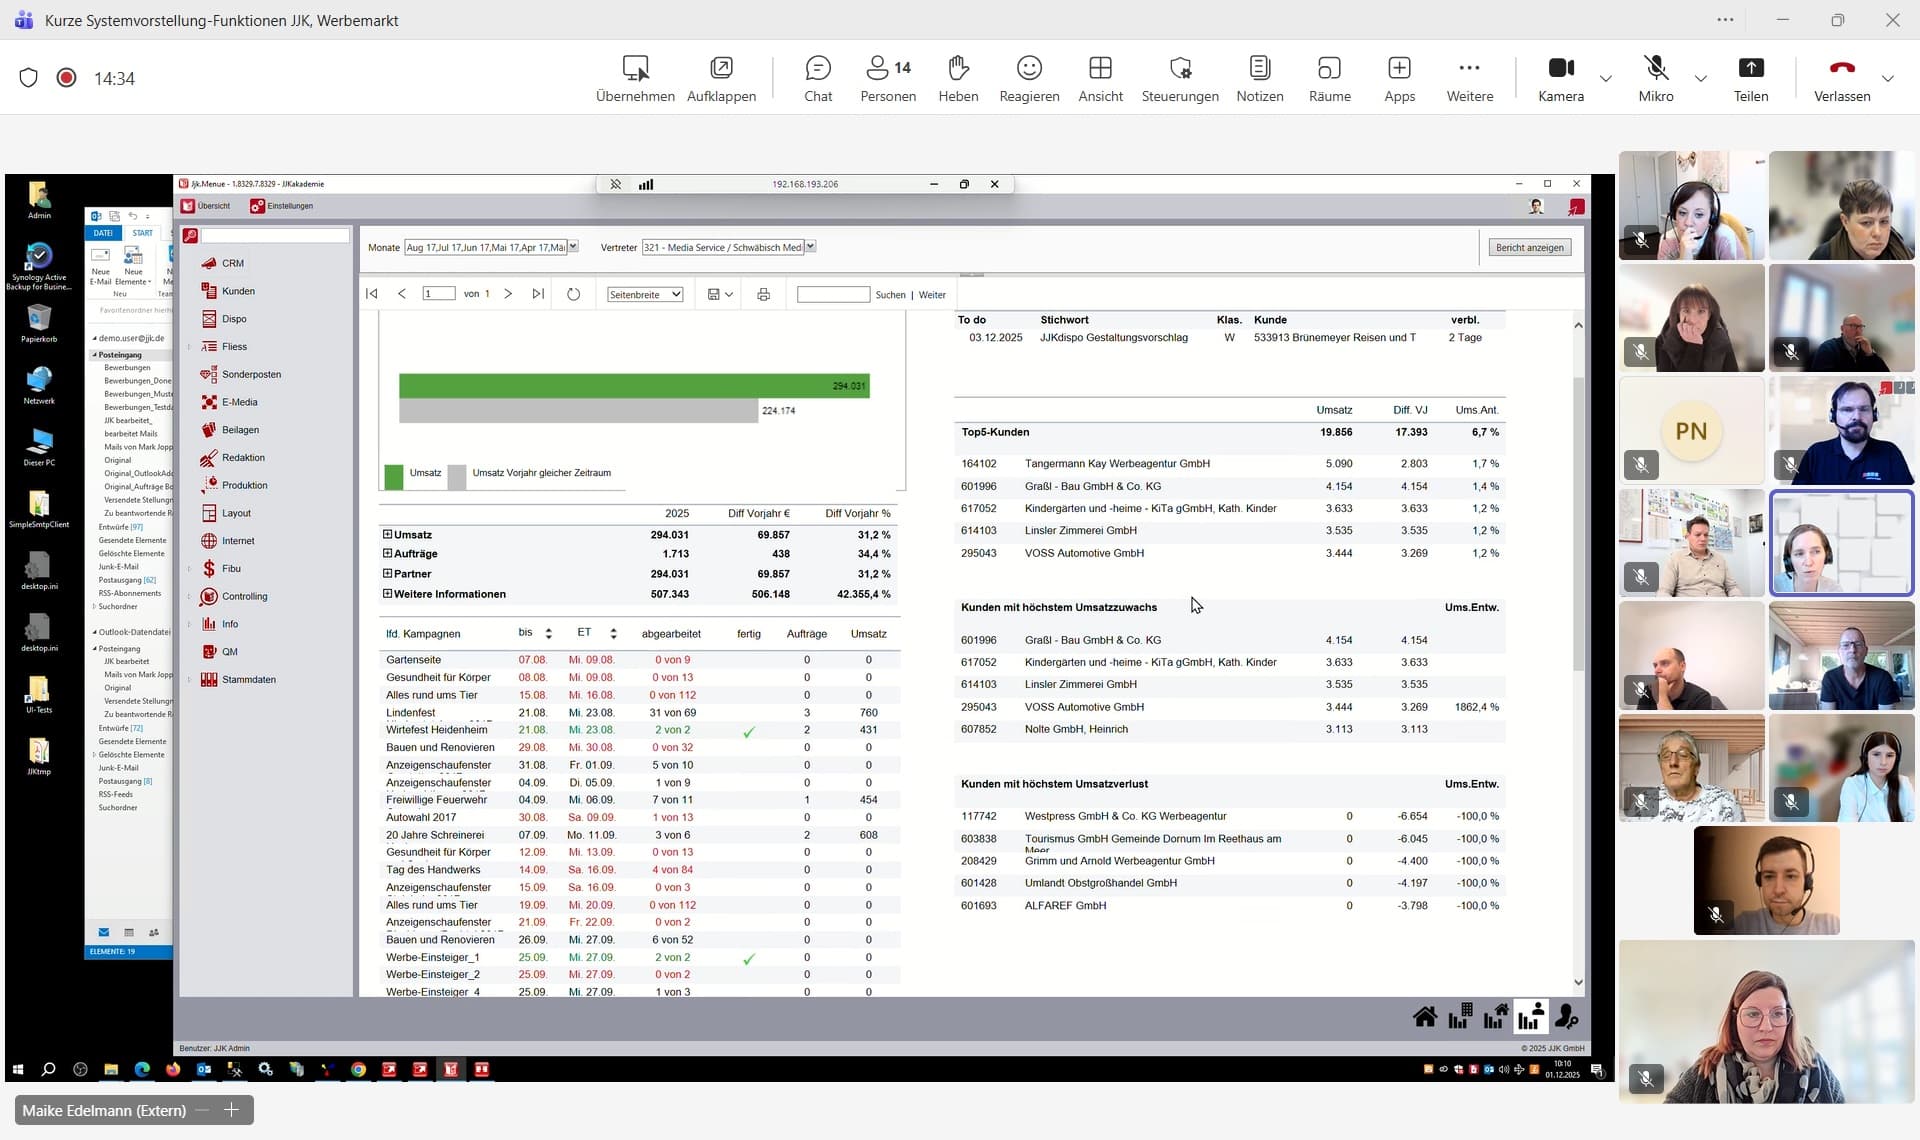Toggle the red recording indicator

66,78
